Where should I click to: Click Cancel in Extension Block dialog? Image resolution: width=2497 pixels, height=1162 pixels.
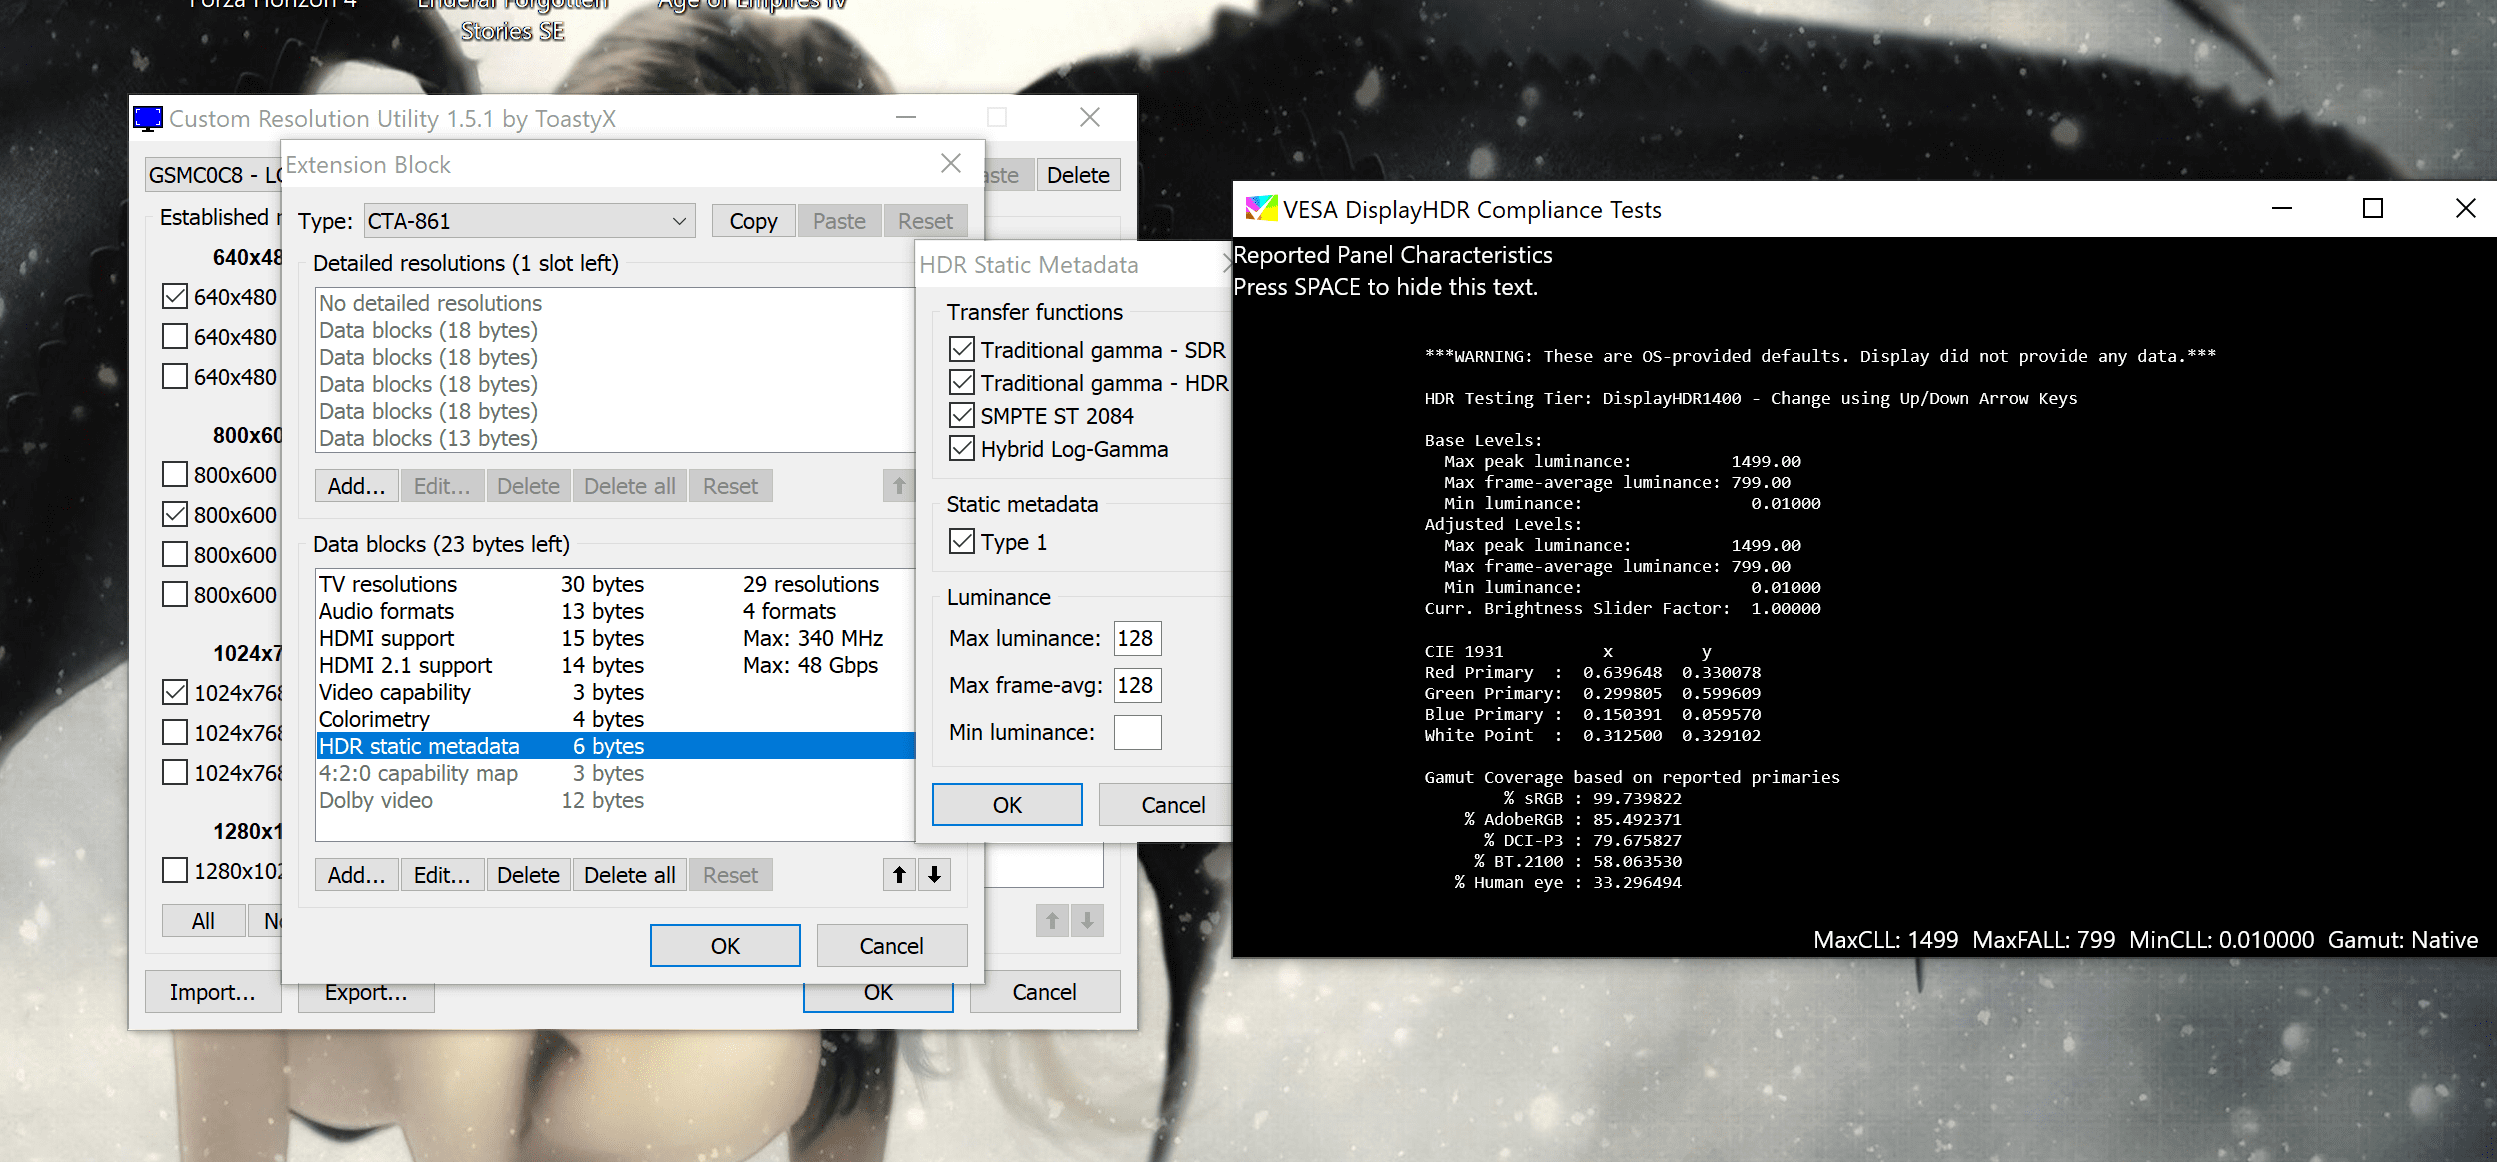pos(892,946)
